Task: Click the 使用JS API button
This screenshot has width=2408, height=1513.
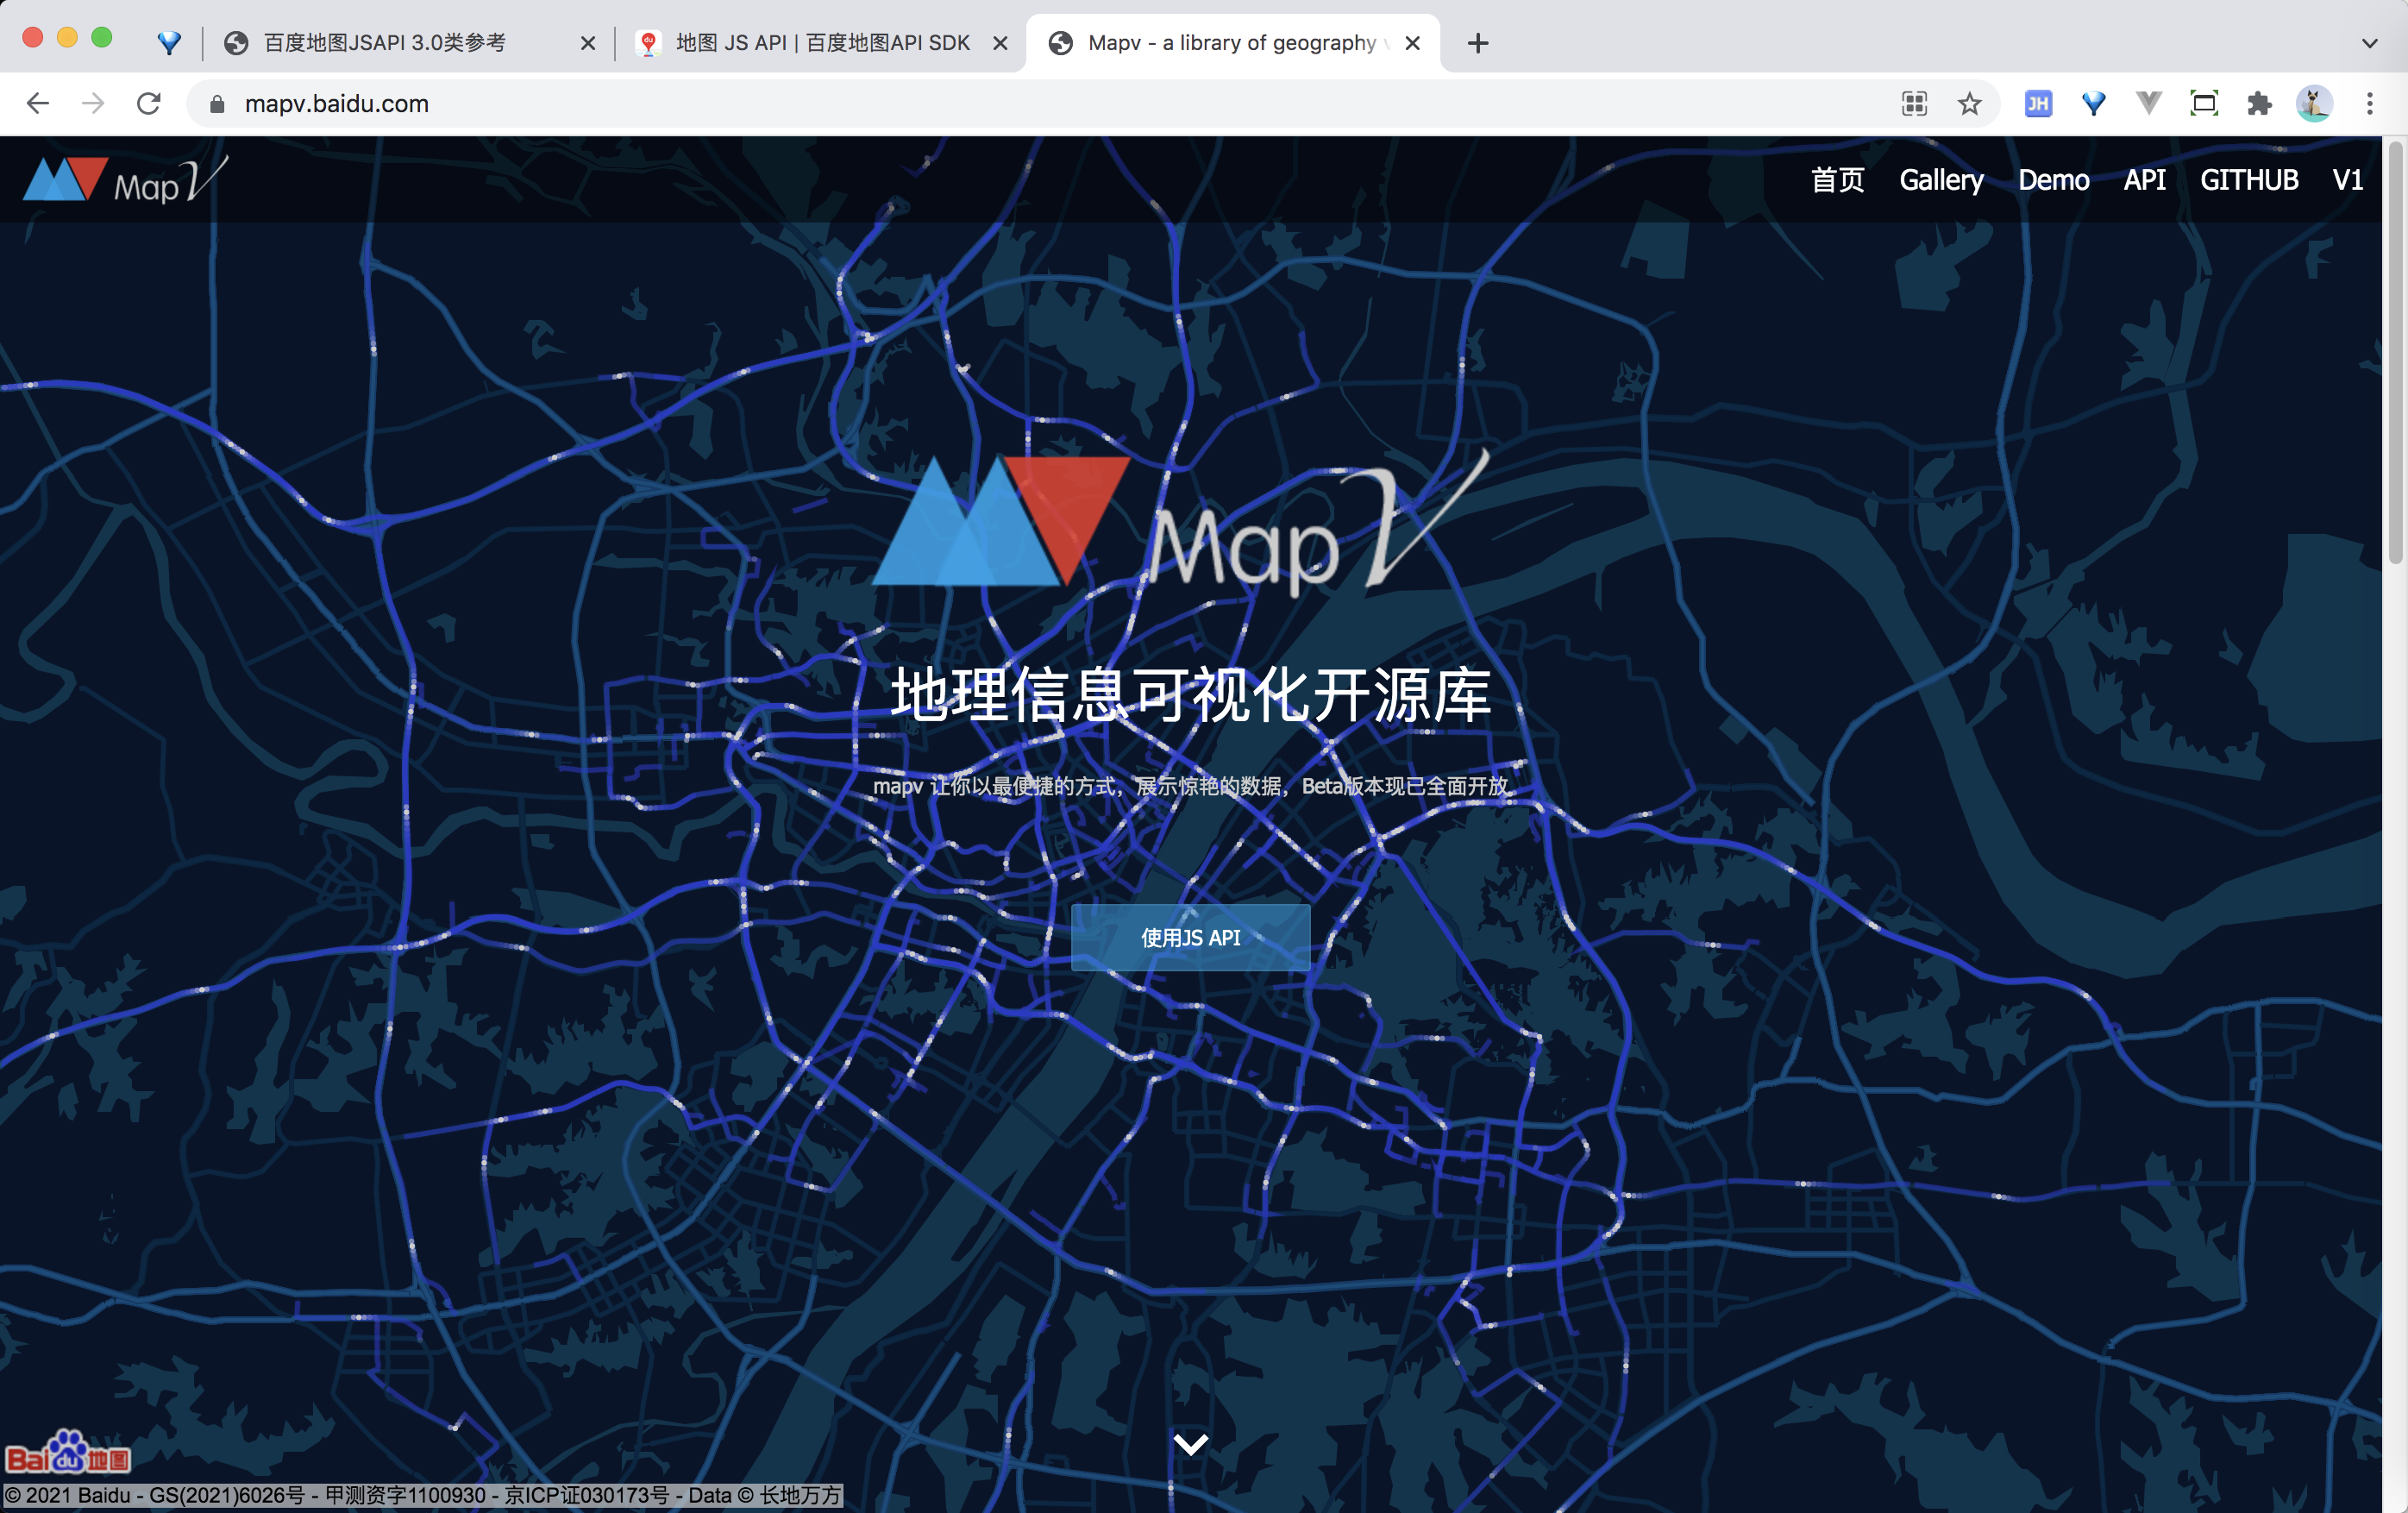Action: click(1190, 937)
